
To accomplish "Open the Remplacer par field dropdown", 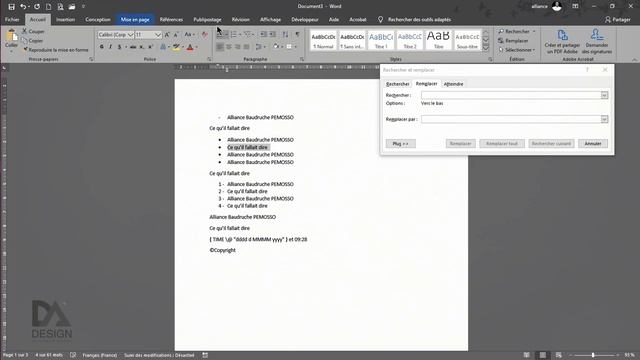I will point(604,119).
